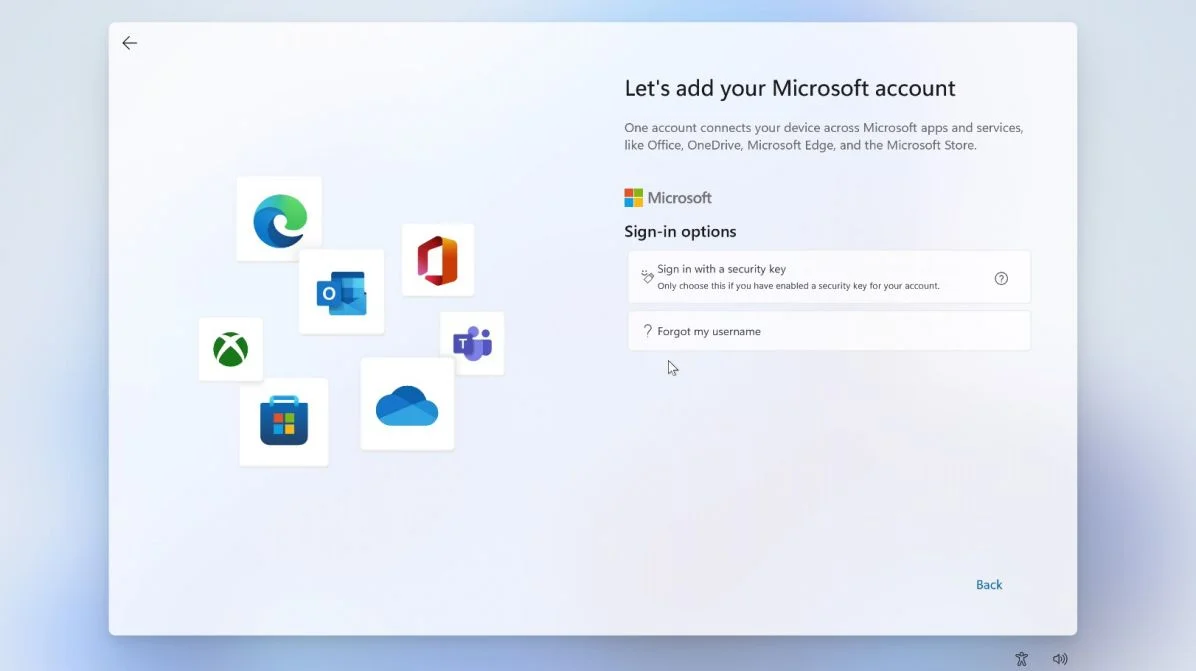The image size is (1196, 671).
Task: Select the Xbox icon
Action: pos(230,349)
